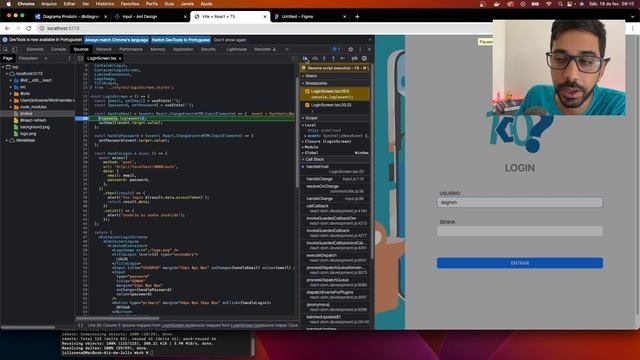Click the Apple menu logo

click(8, 4)
